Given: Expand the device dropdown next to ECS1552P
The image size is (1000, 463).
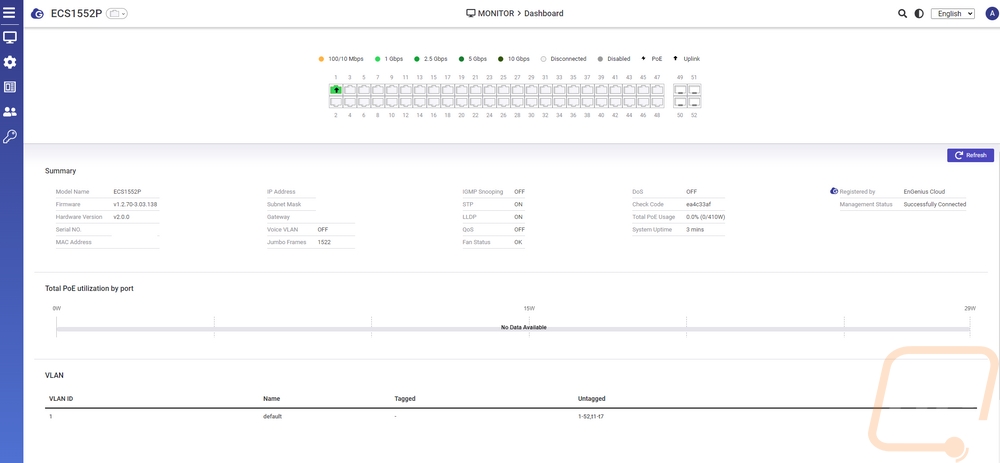Looking at the screenshot, I should pyautogui.click(x=118, y=14).
